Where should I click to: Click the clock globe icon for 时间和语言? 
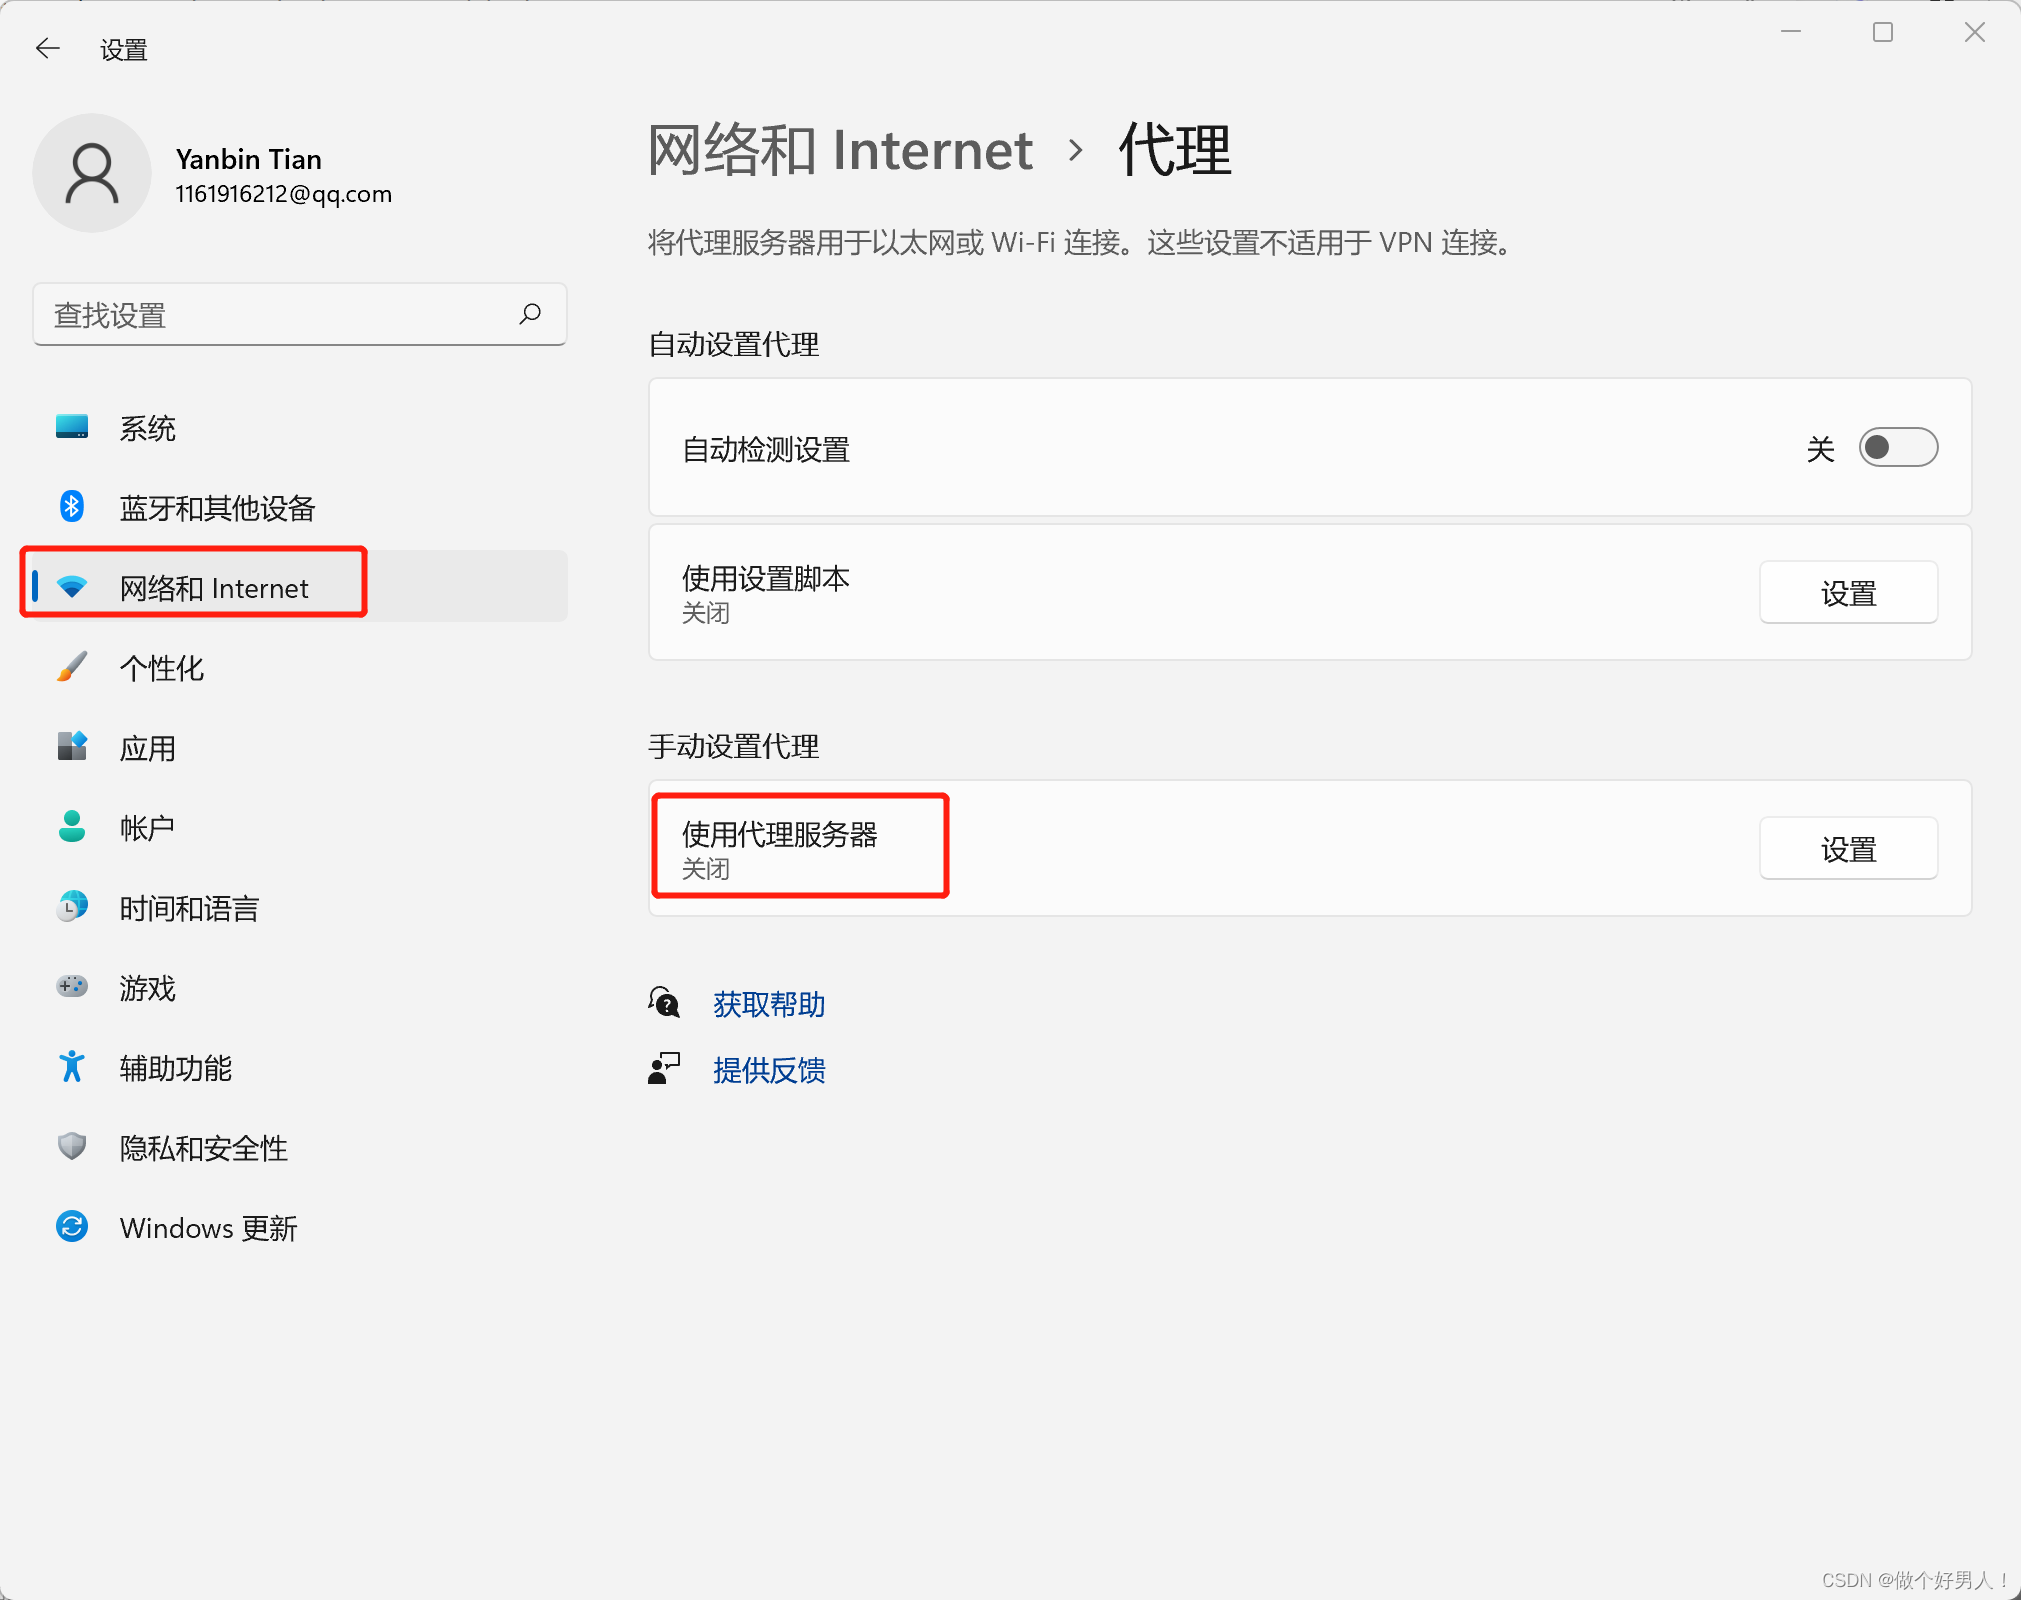coord(72,906)
